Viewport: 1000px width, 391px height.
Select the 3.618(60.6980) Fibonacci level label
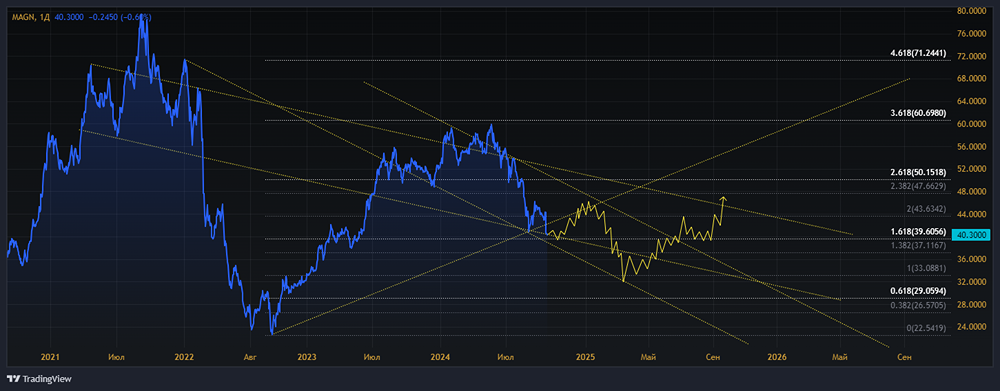click(918, 113)
